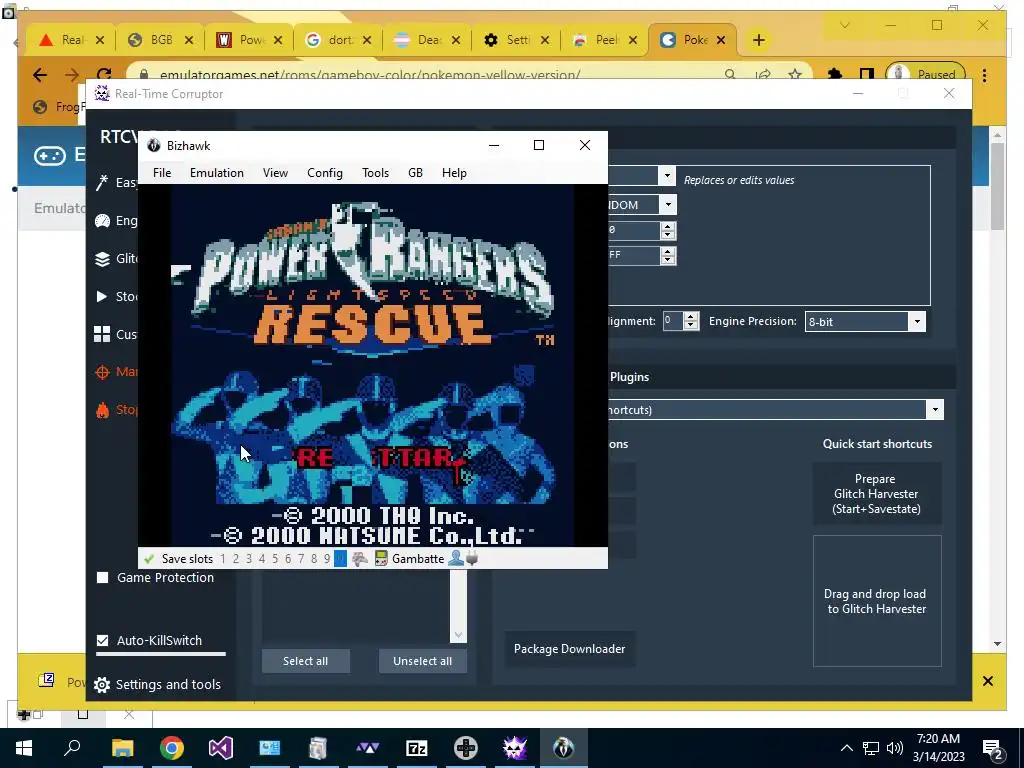Enable the Game Protection checkbox
The width and height of the screenshot is (1024, 768).
(x=103, y=577)
